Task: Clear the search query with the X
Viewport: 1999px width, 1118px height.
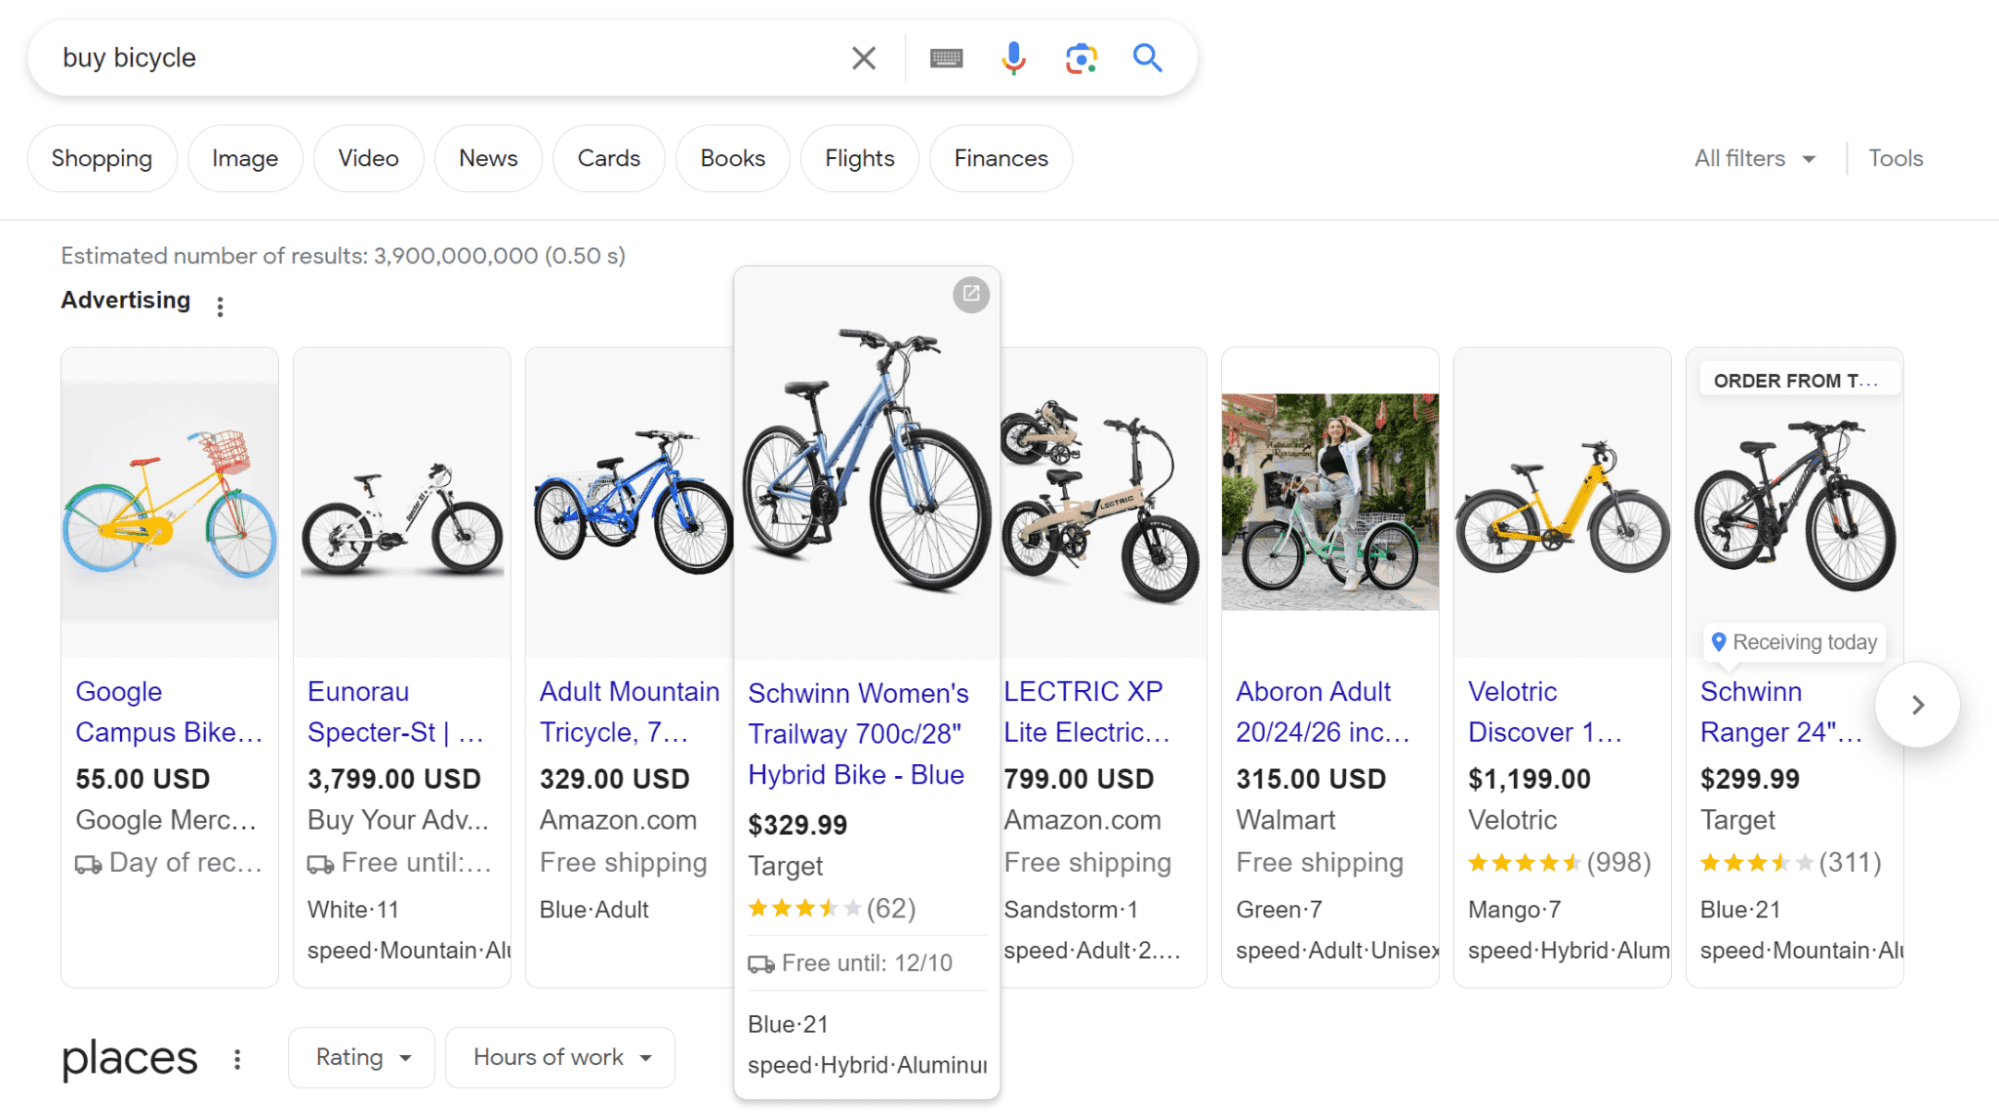Action: coord(863,57)
